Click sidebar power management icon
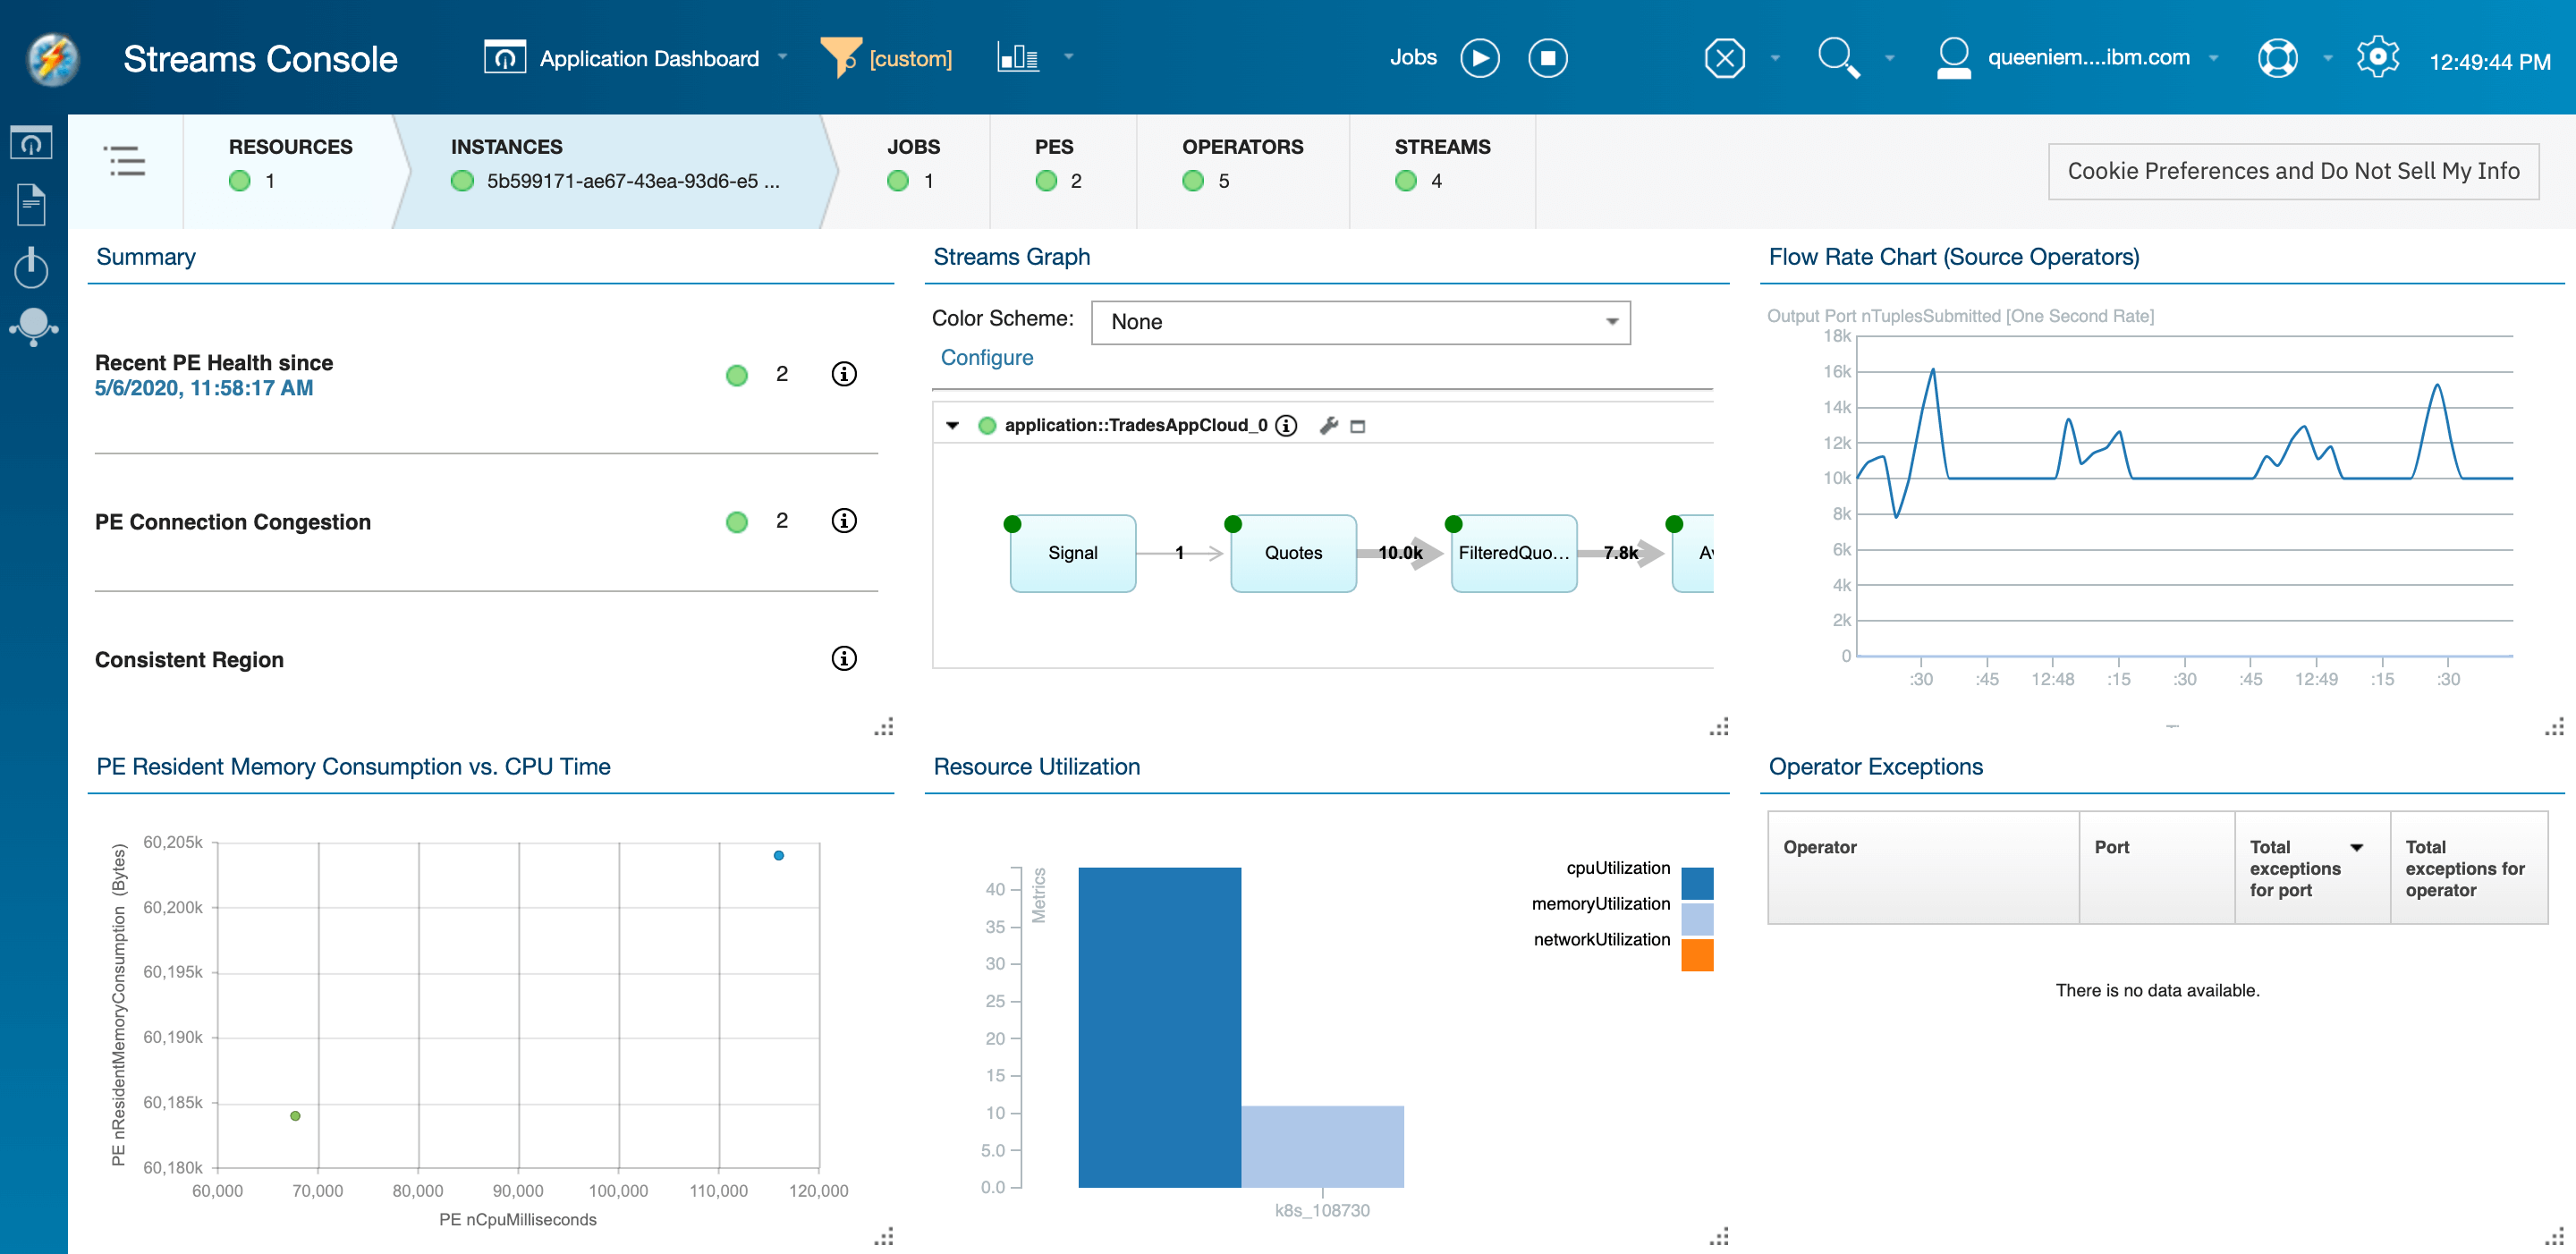2576x1254 pixels. coord(31,267)
